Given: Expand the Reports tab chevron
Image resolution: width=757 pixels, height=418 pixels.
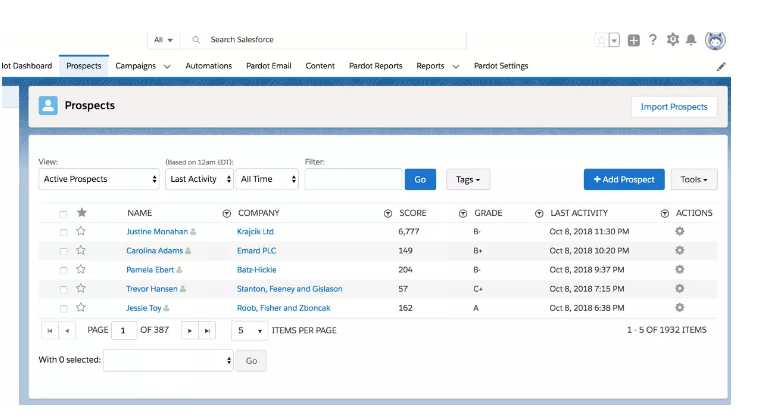Looking at the screenshot, I should tap(455, 67).
